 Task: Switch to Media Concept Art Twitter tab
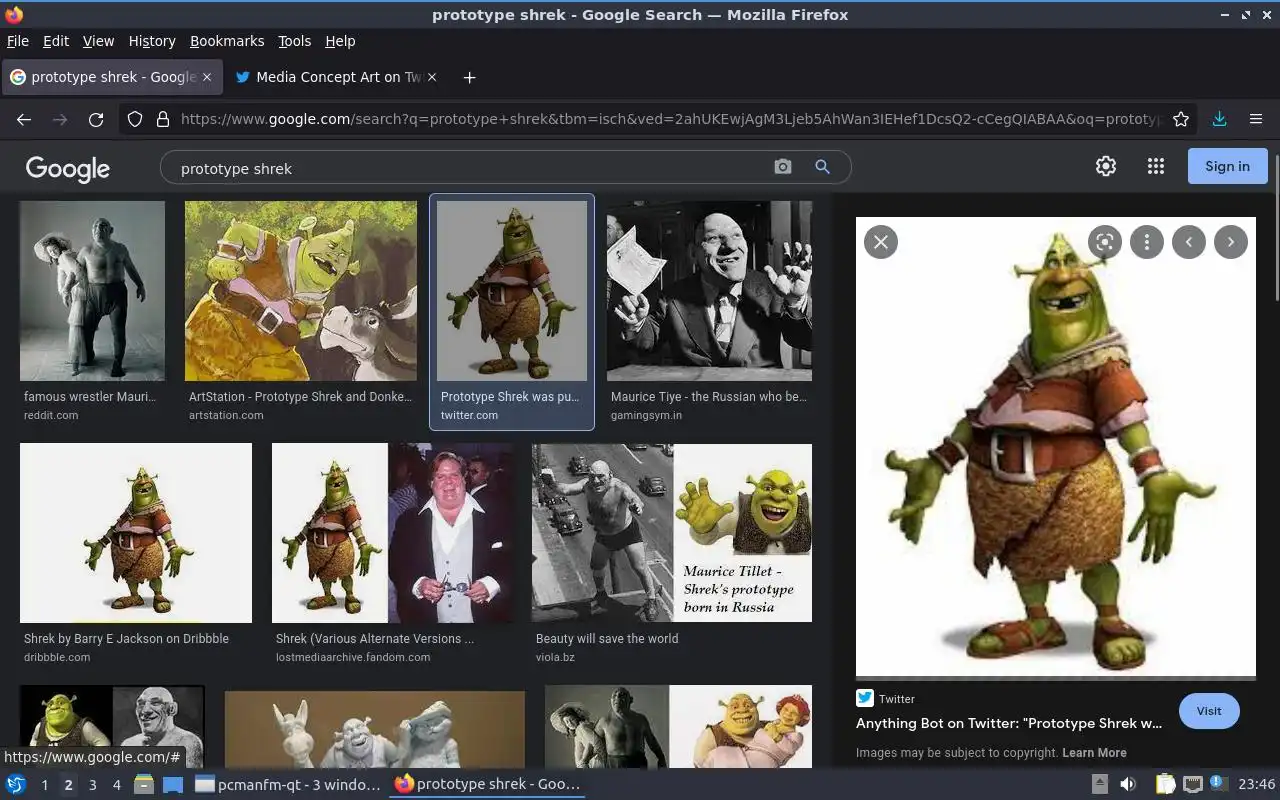pos(338,77)
